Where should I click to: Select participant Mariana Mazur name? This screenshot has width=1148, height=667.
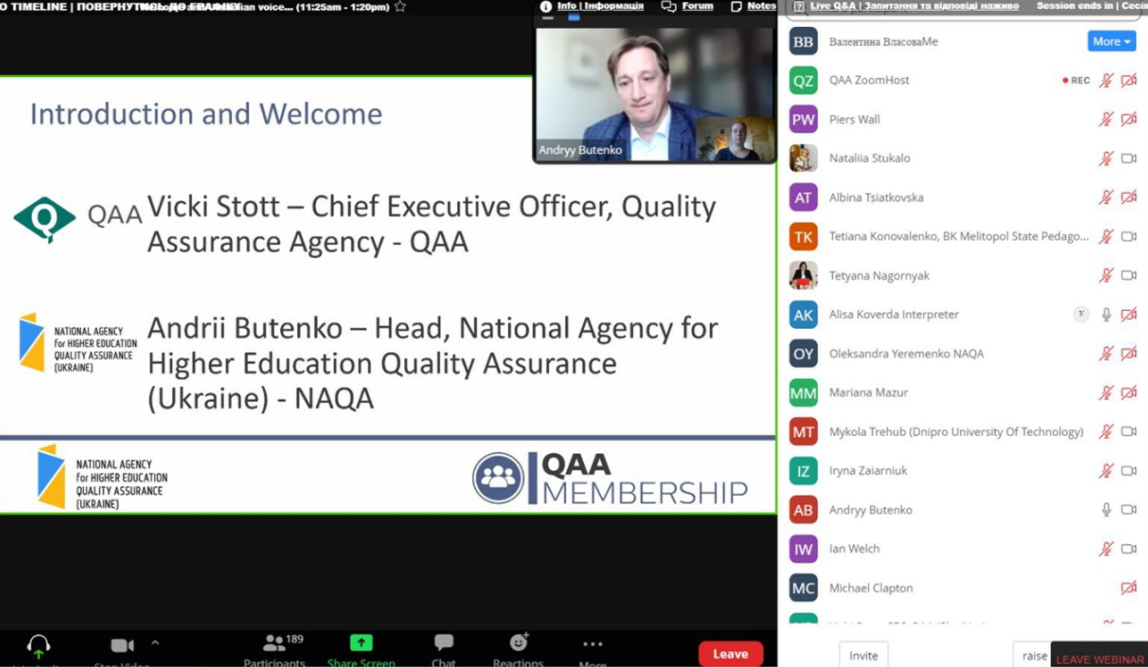pyautogui.click(x=868, y=392)
